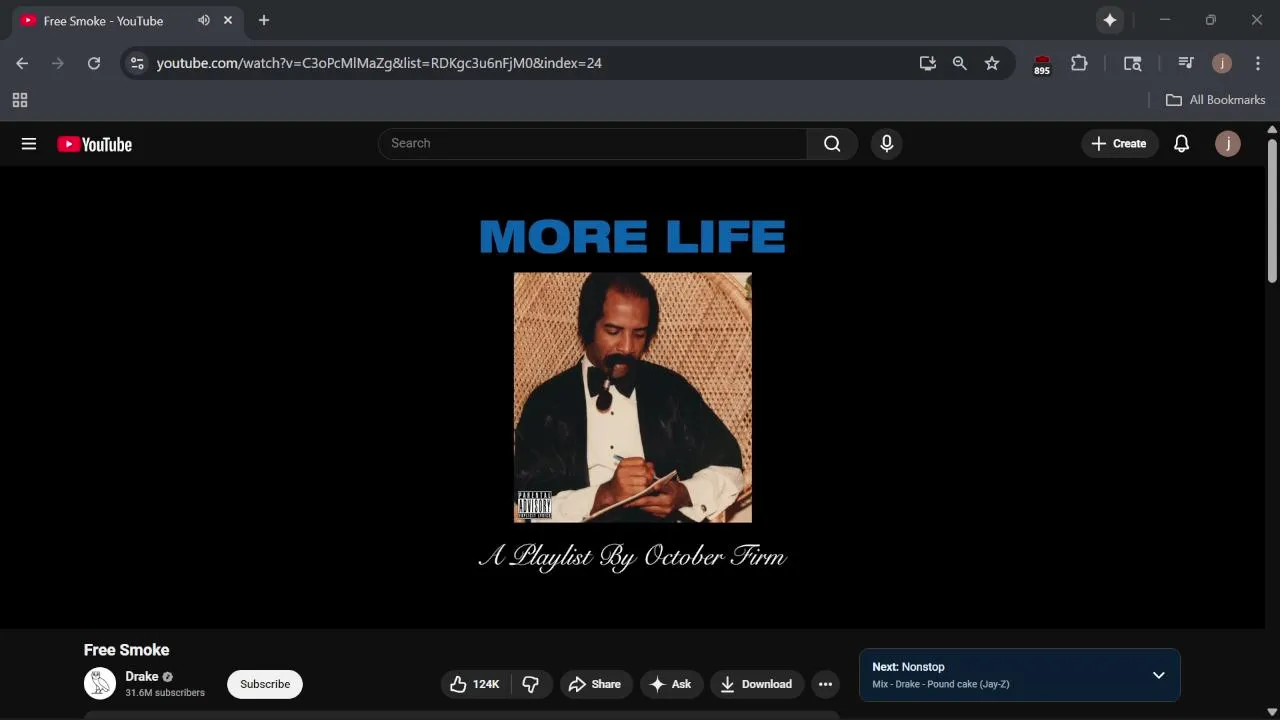Open the apps grid in bookmarks bar
The width and height of the screenshot is (1280, 720).
20,100
